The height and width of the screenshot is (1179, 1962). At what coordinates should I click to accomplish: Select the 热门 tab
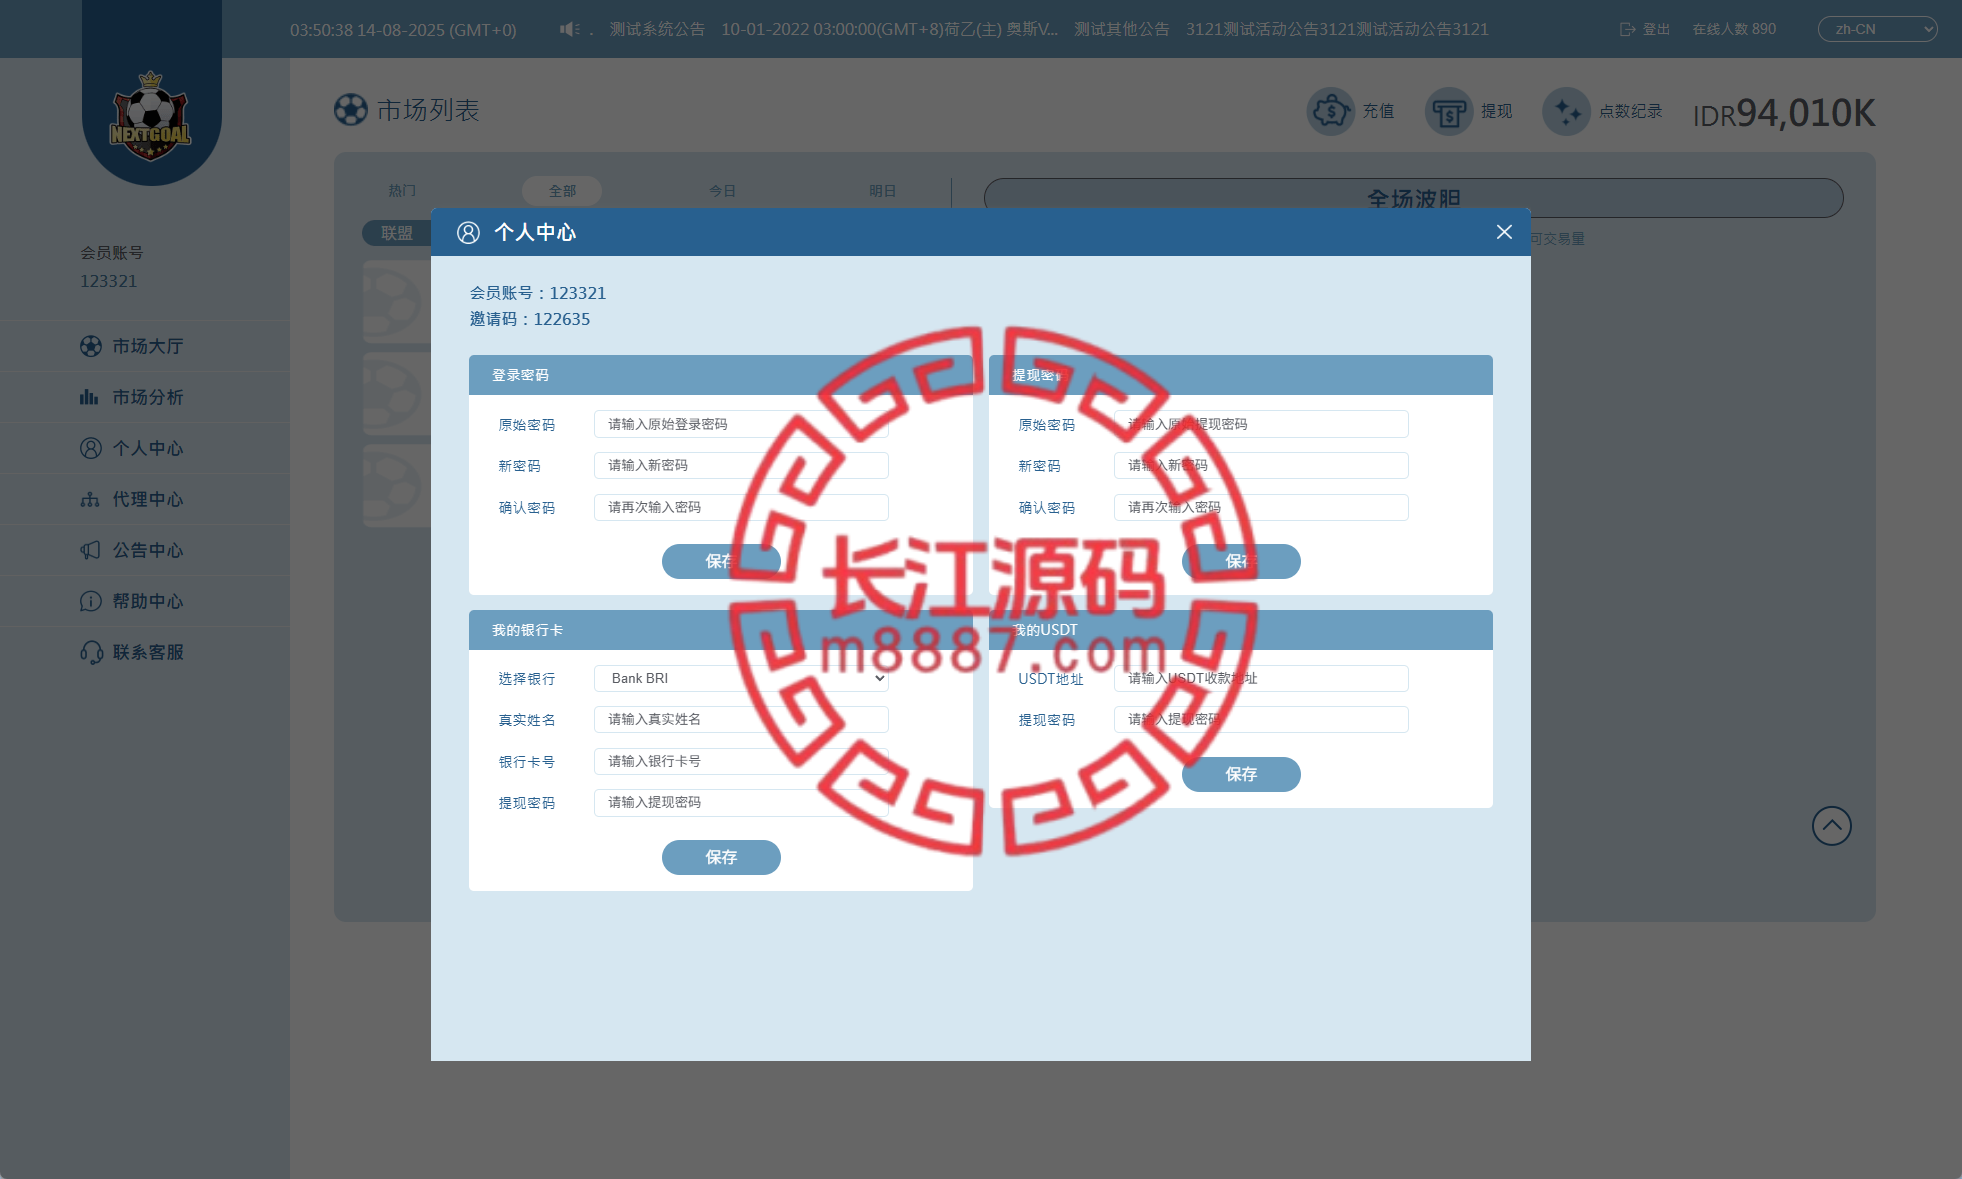(402, 191)
